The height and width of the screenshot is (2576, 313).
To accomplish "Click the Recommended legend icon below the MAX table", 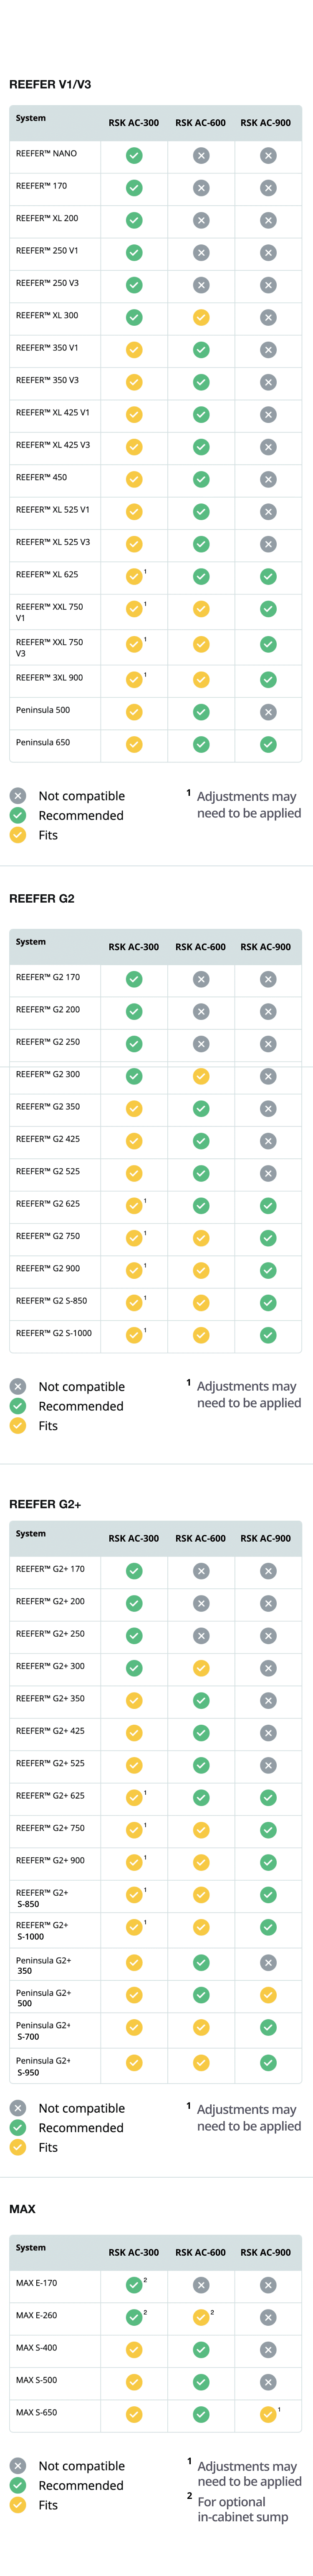I will (x=18, y=2485).
